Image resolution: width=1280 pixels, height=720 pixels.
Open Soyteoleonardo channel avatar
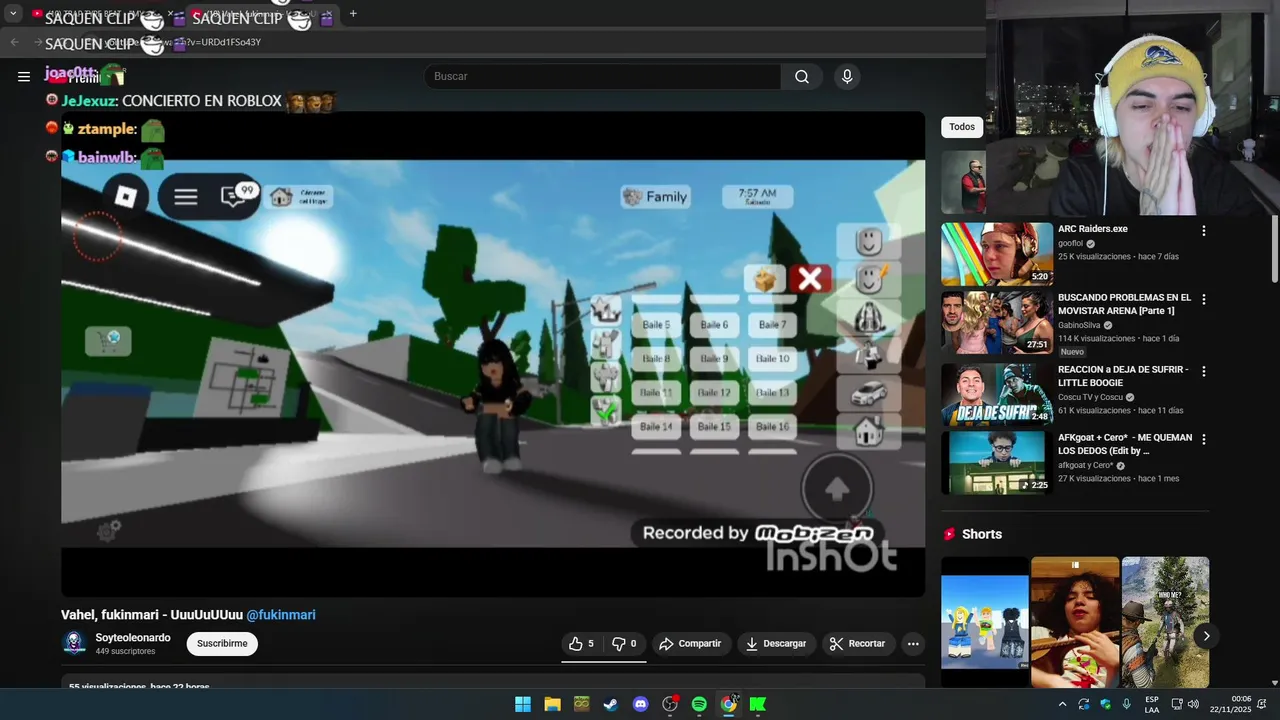click(x=75, y=644)
